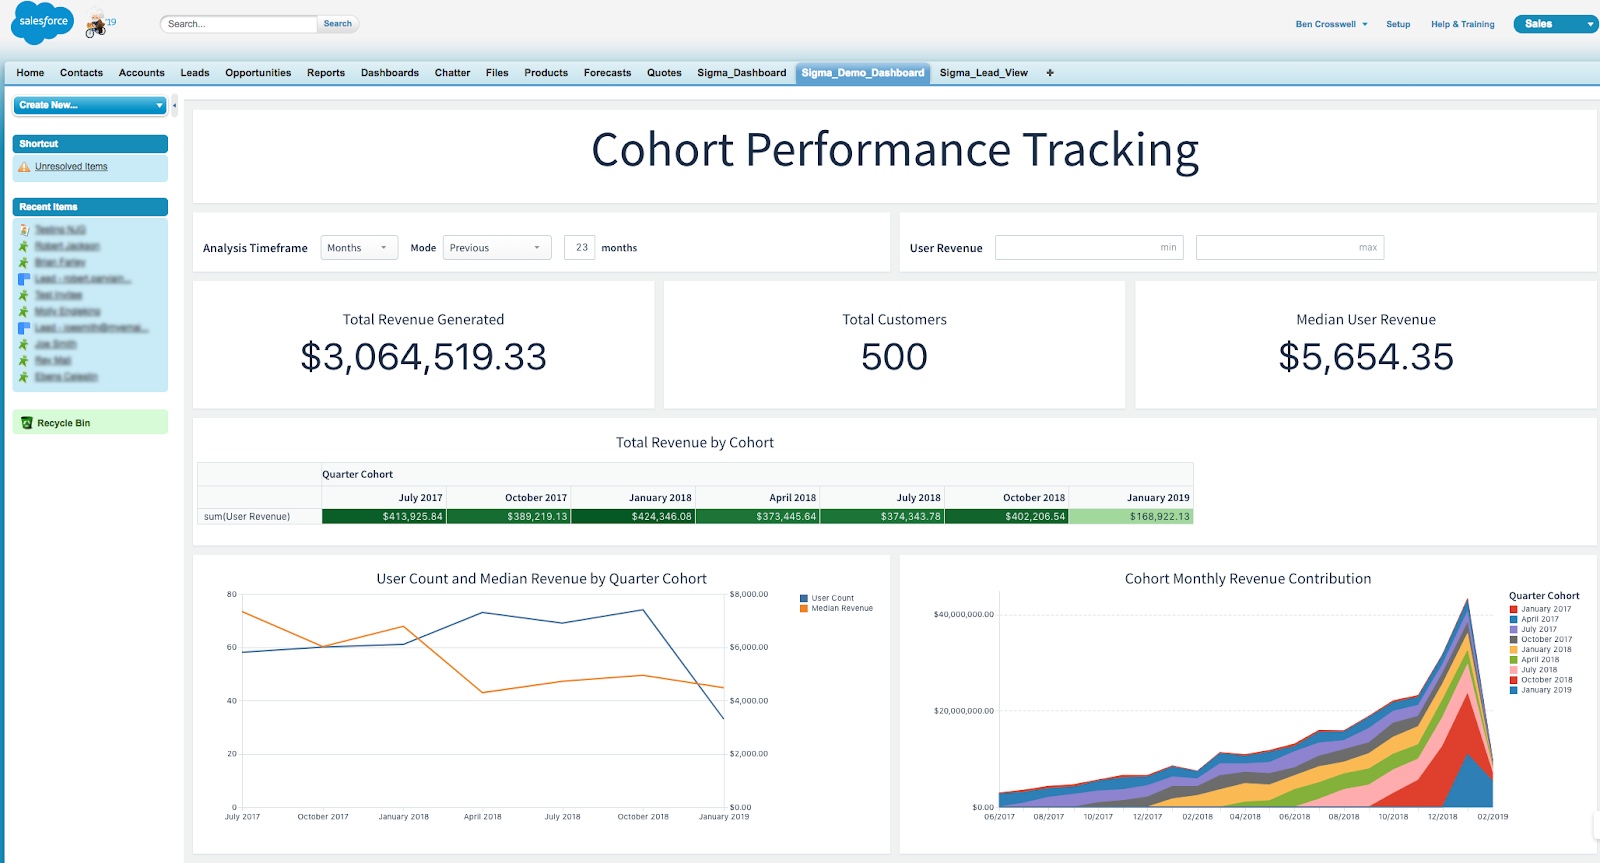Image resolution: width=1600 pixels, height=863 pixels.
Task: Click the months count field showing 23
Action: (580, 248)
